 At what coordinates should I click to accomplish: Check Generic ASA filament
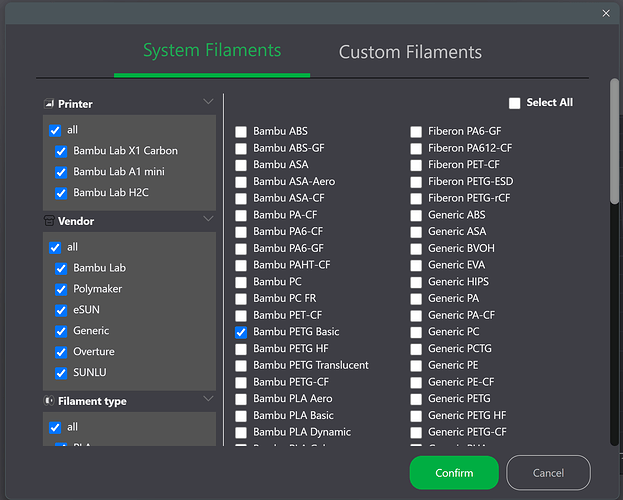click(x=416, y=232)
